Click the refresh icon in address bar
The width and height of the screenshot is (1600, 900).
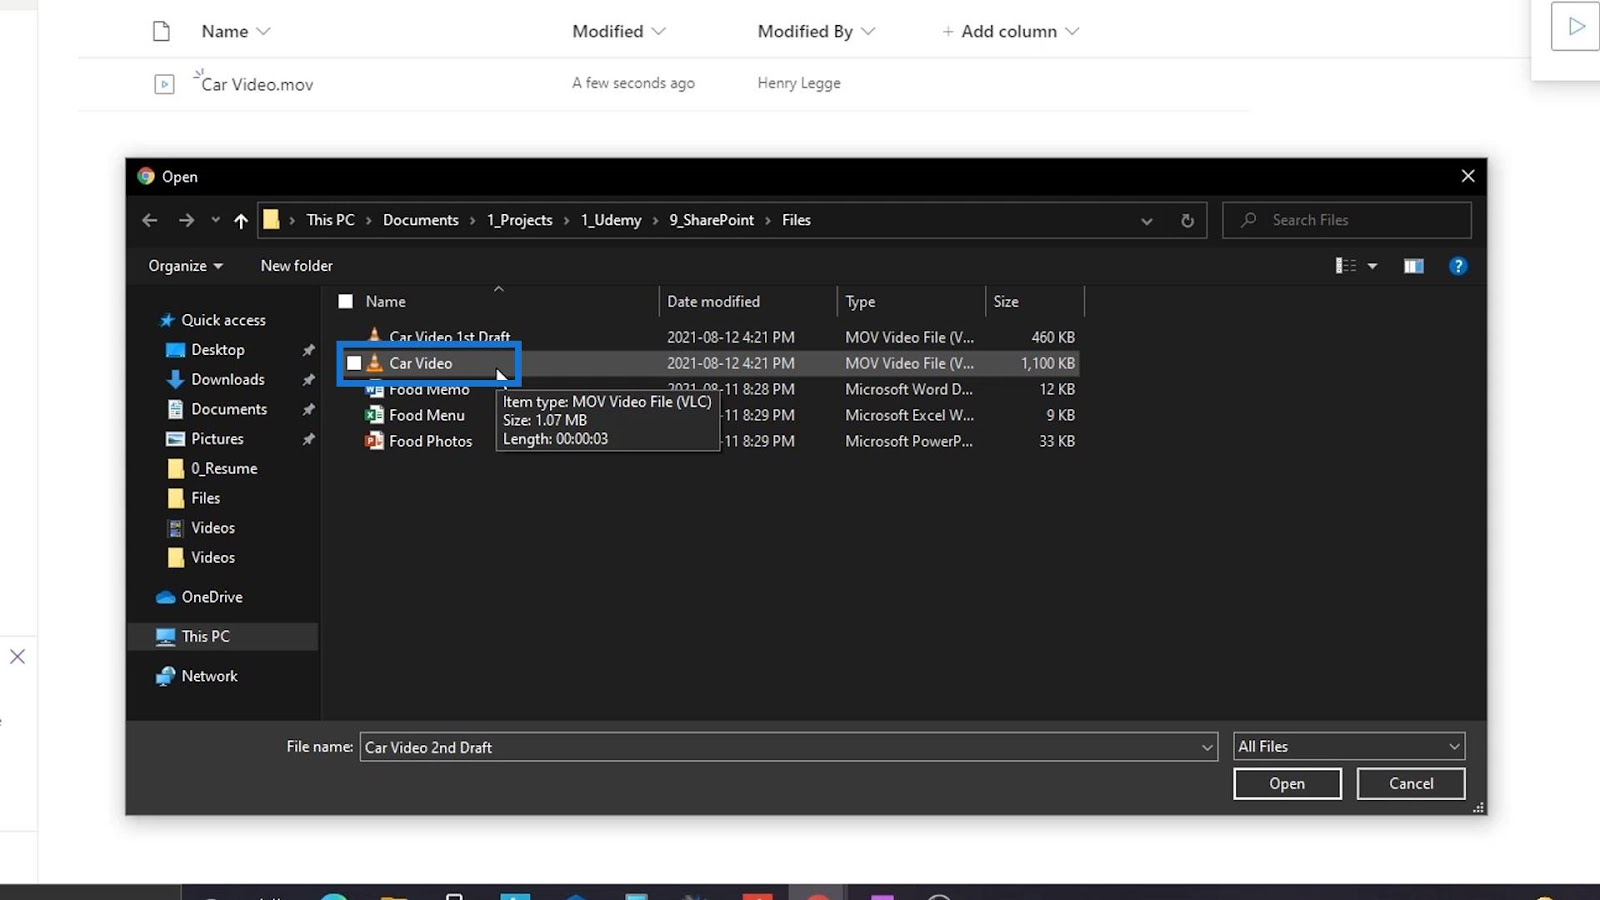[1187, 221]
